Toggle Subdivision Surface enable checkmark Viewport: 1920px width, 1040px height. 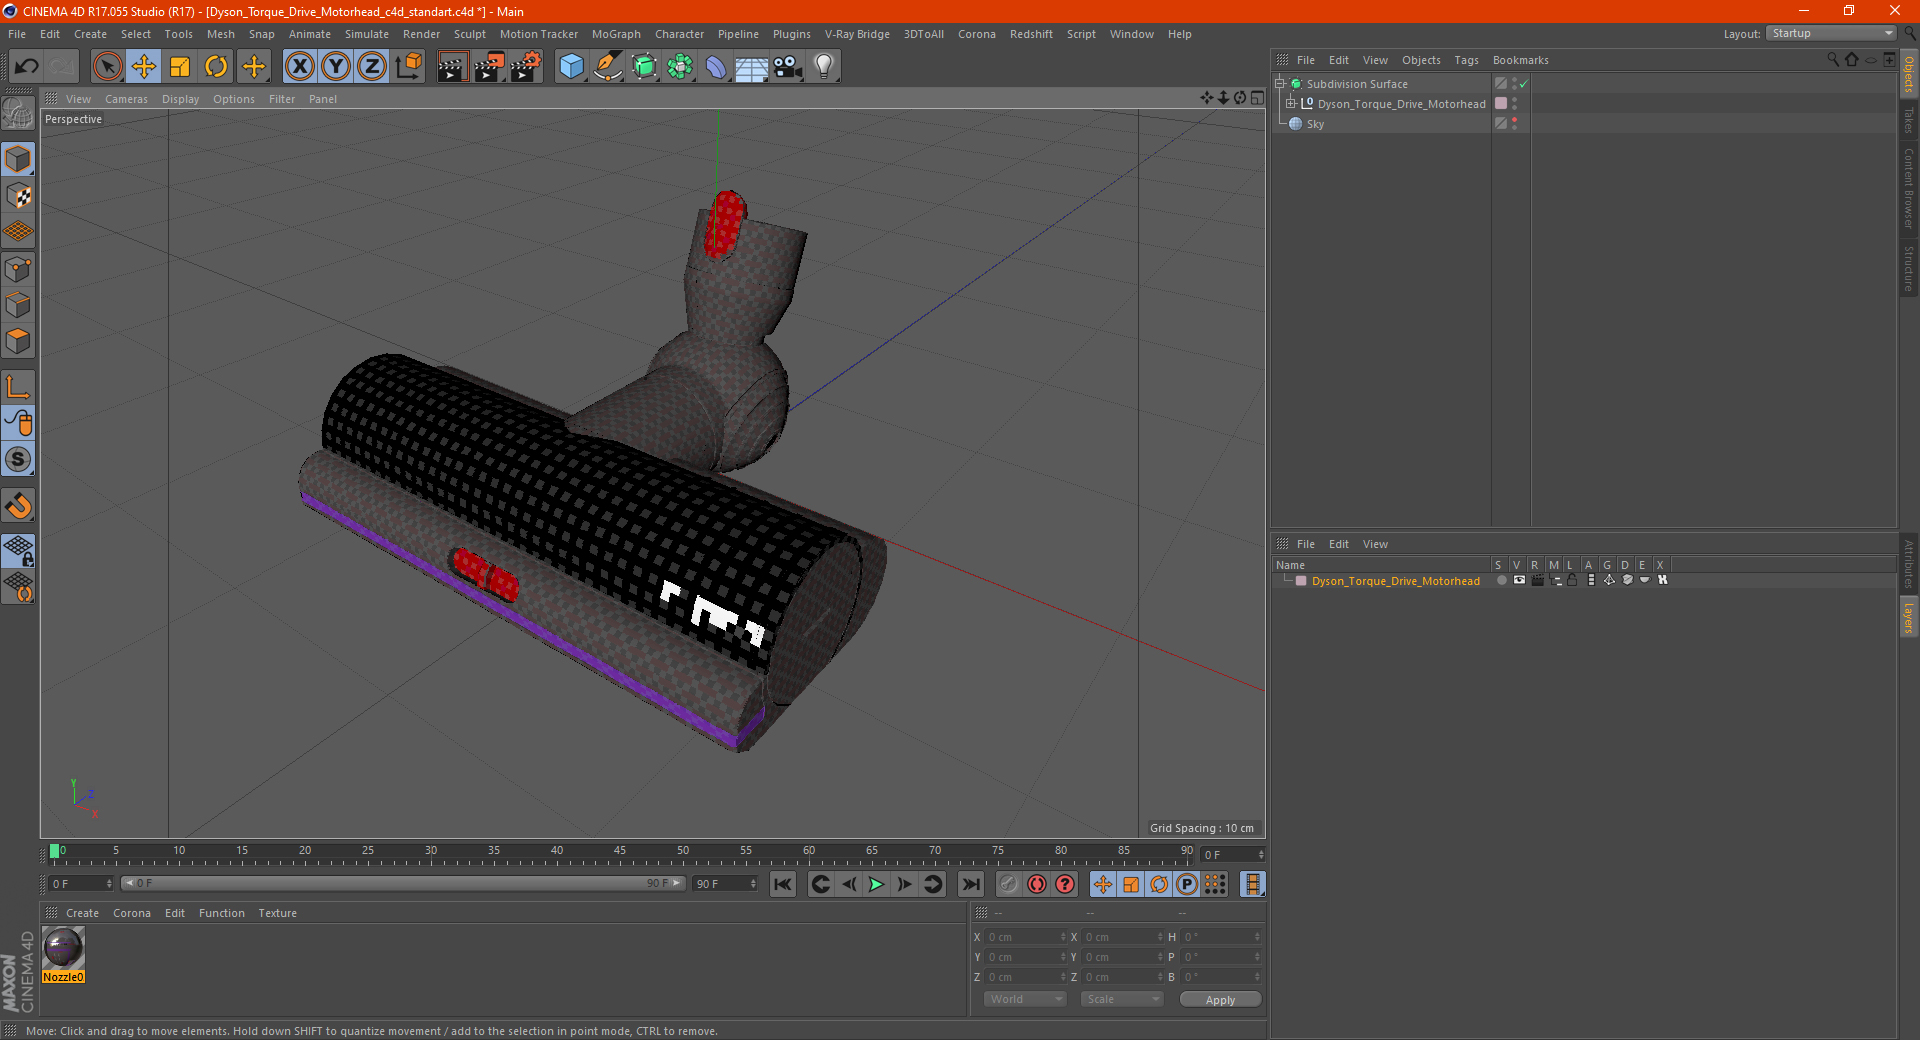click(x=1523, y=84)
